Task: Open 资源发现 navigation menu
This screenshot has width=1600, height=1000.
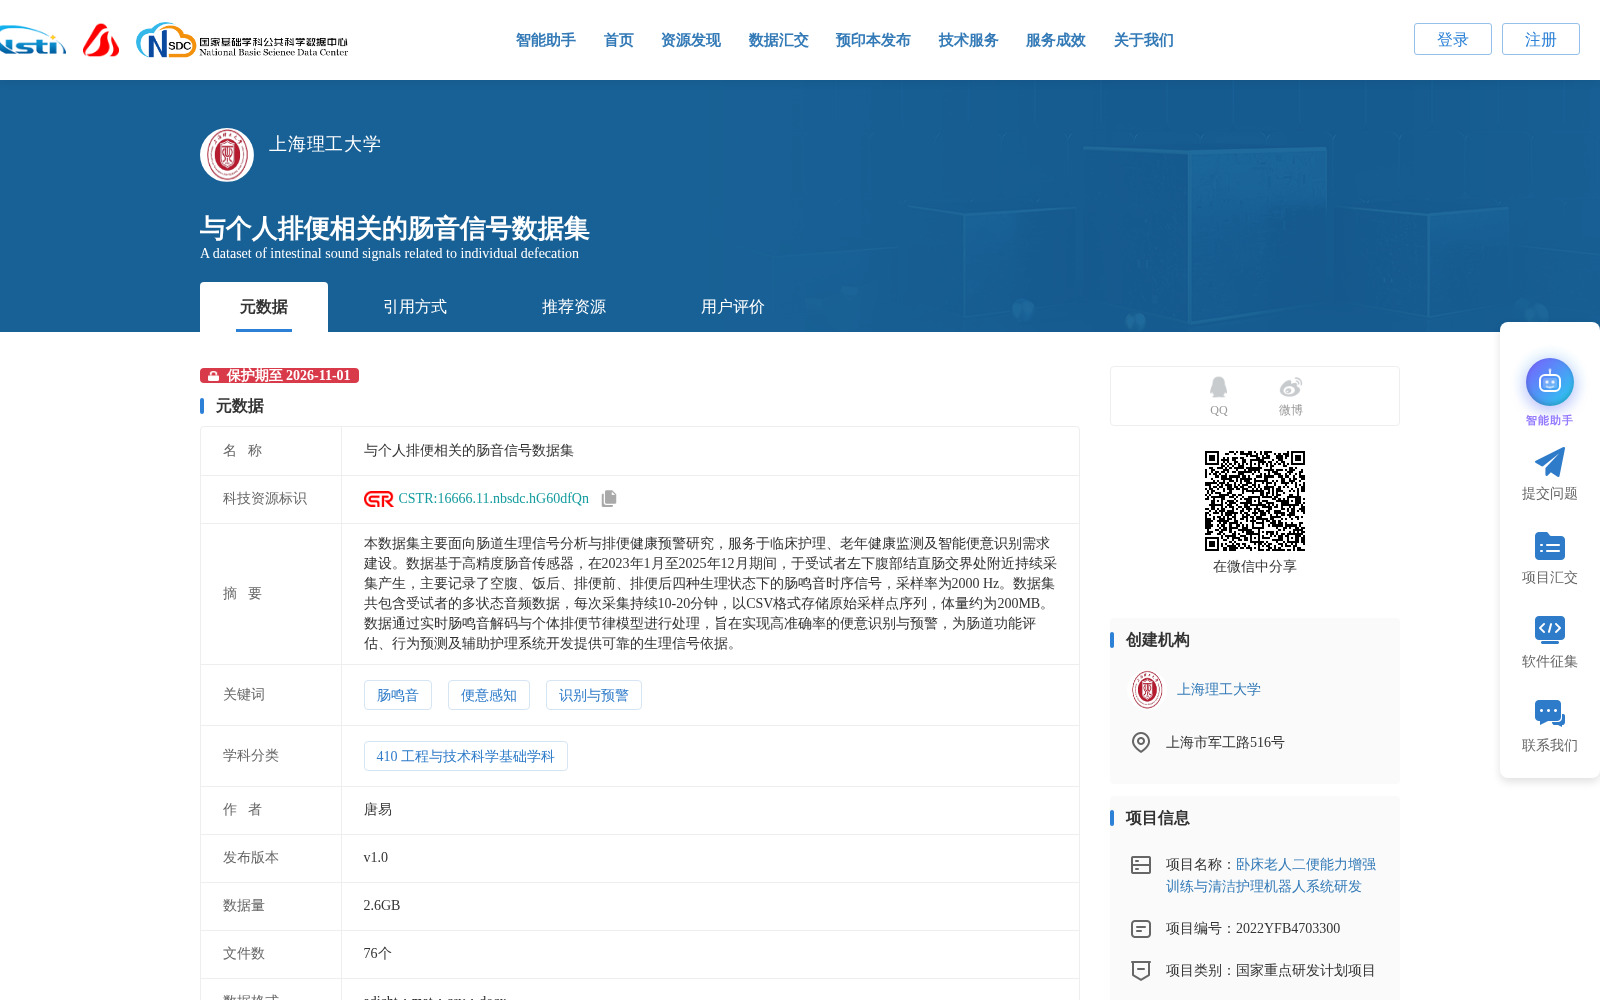Action: 691,40
